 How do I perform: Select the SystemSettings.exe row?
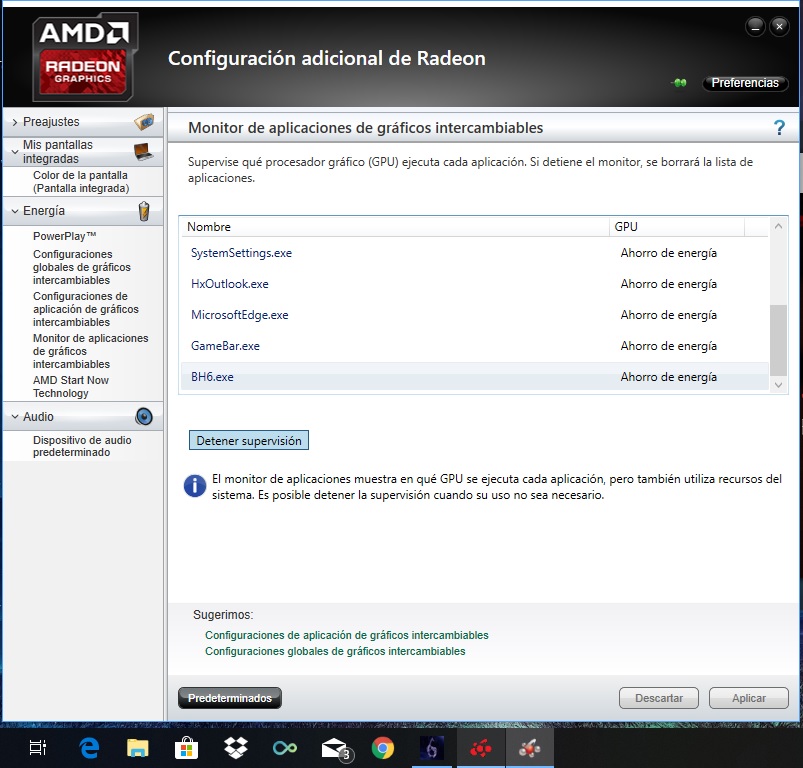point(475,253)
